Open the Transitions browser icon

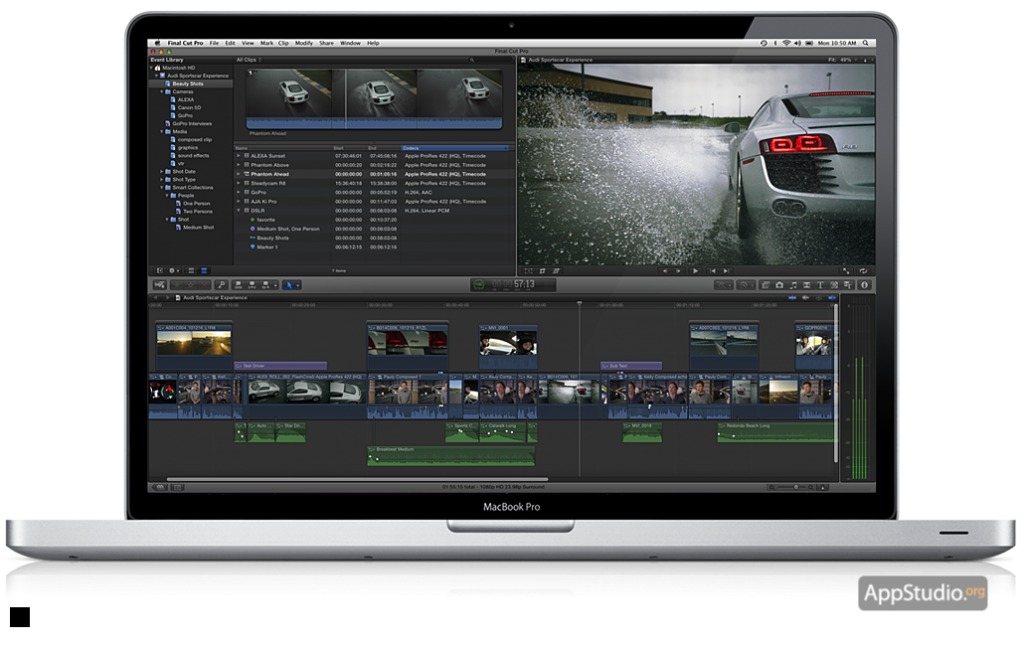pyautogui.click(x=807, y=285)
